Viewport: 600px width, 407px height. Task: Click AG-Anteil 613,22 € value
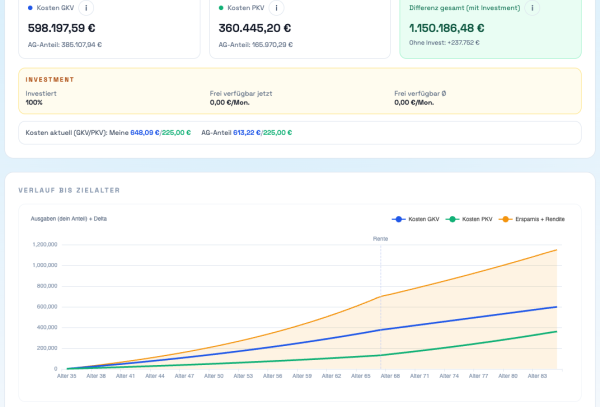click(x=247, y=132)
